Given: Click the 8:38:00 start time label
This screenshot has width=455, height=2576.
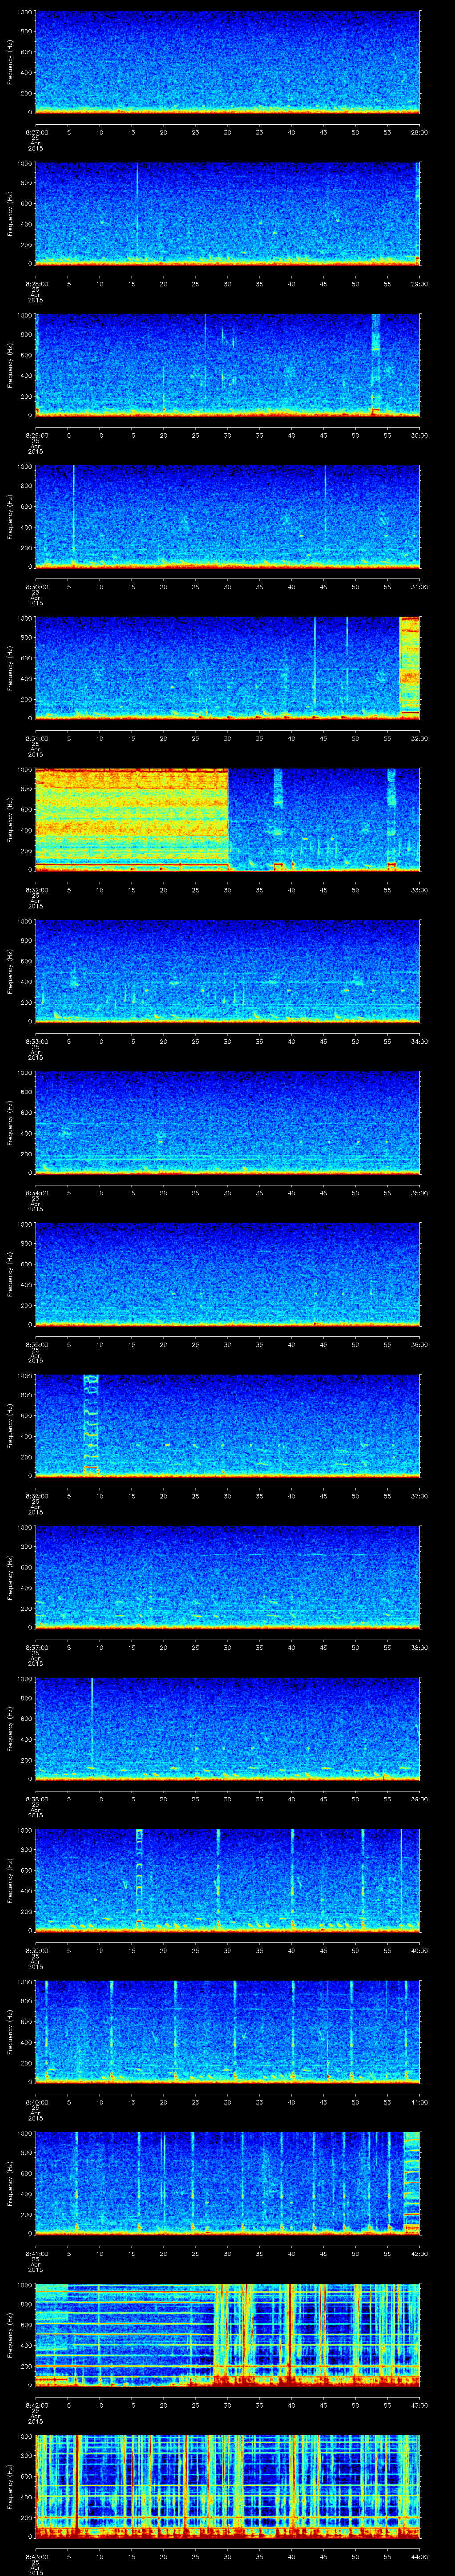Looking at the screenshot, I should pos(36,1799).
